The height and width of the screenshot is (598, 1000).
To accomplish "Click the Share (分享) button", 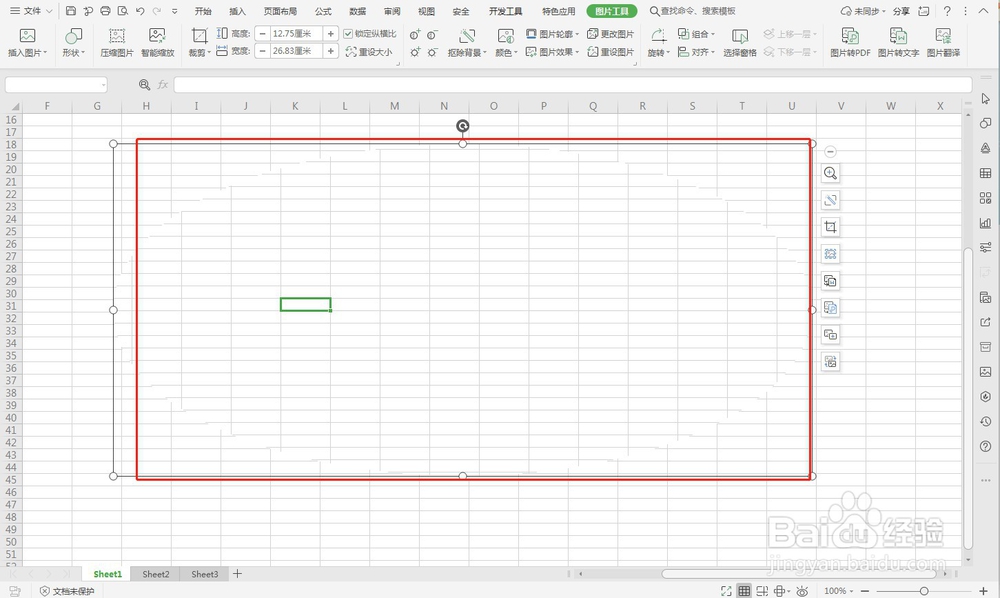I will click(x=901, y=11).
